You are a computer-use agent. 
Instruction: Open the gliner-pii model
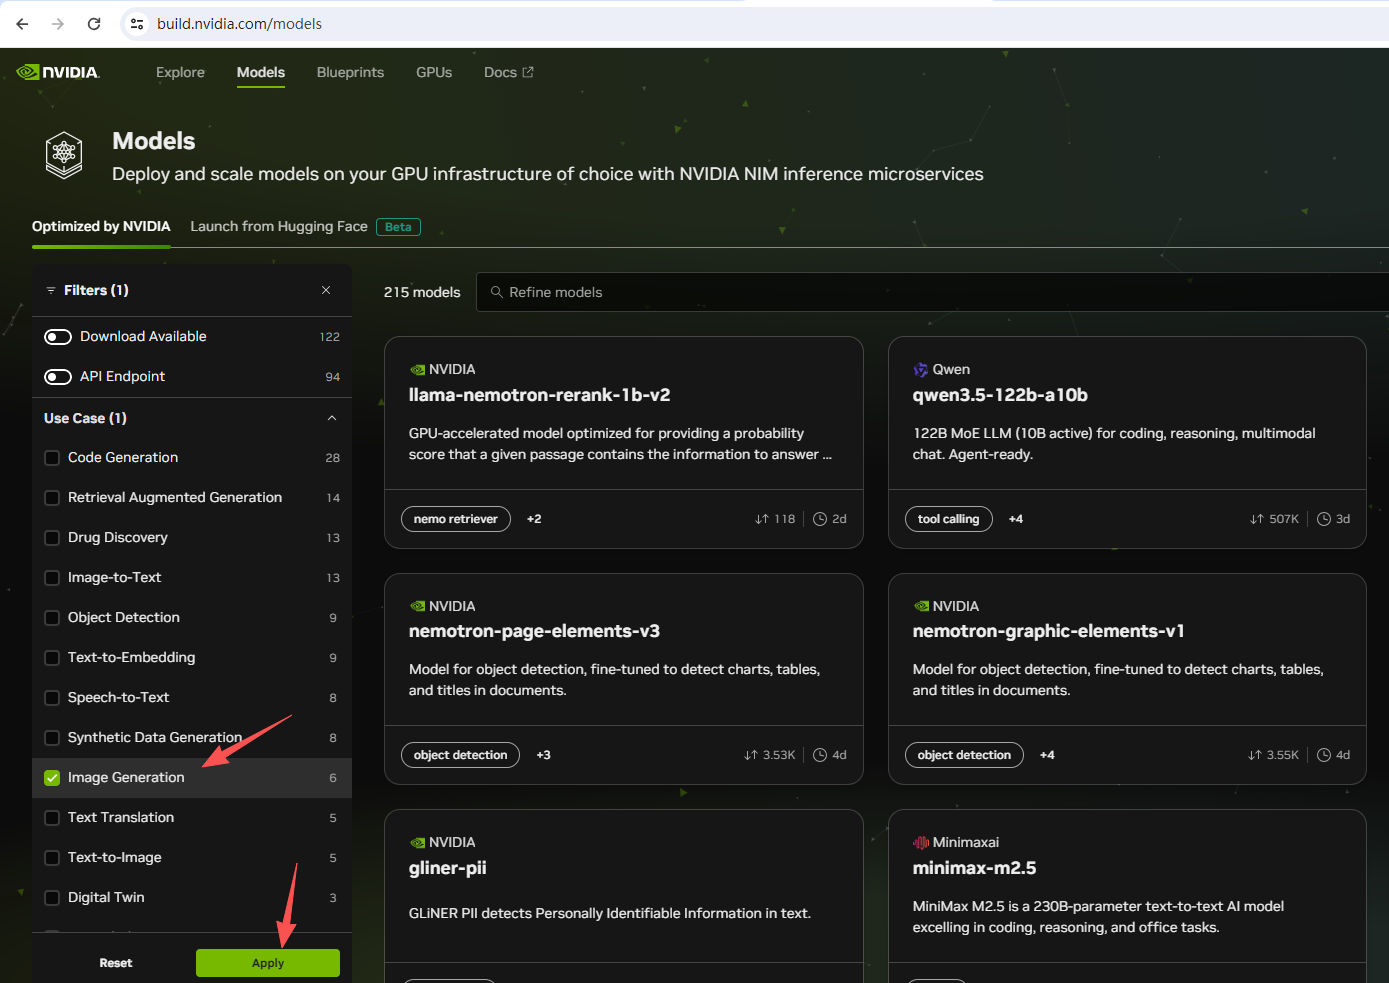pyautogui.click(x=448, y=868)
